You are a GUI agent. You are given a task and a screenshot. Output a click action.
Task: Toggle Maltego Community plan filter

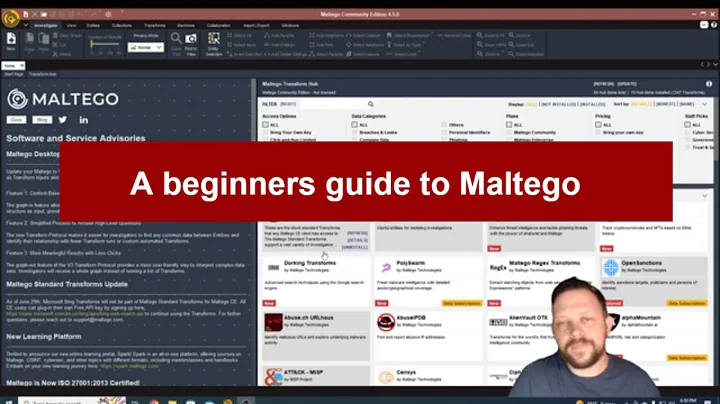click(x=509, y=132)
